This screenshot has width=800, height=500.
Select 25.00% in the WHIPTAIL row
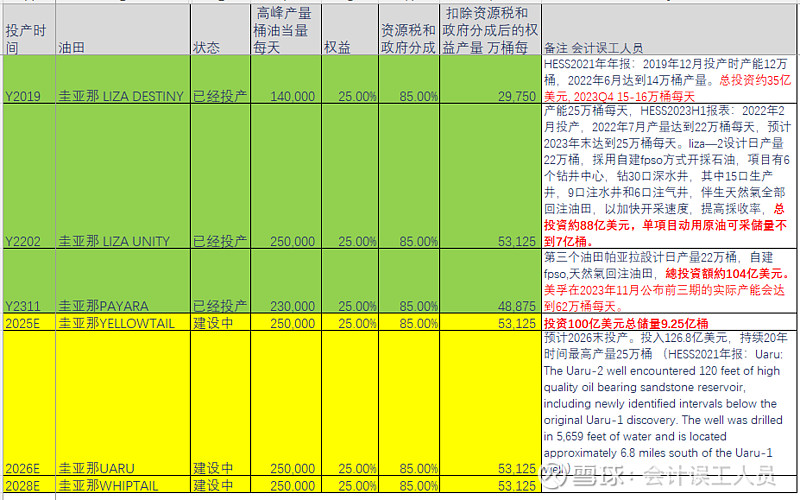pyautogui.click(x=350, y=485)
